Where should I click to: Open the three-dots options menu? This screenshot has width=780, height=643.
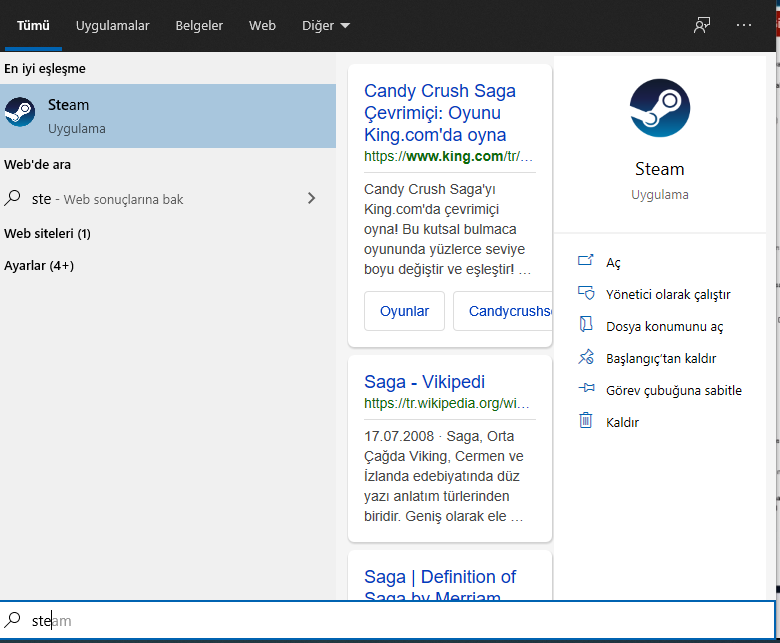(x=743, y=25)
